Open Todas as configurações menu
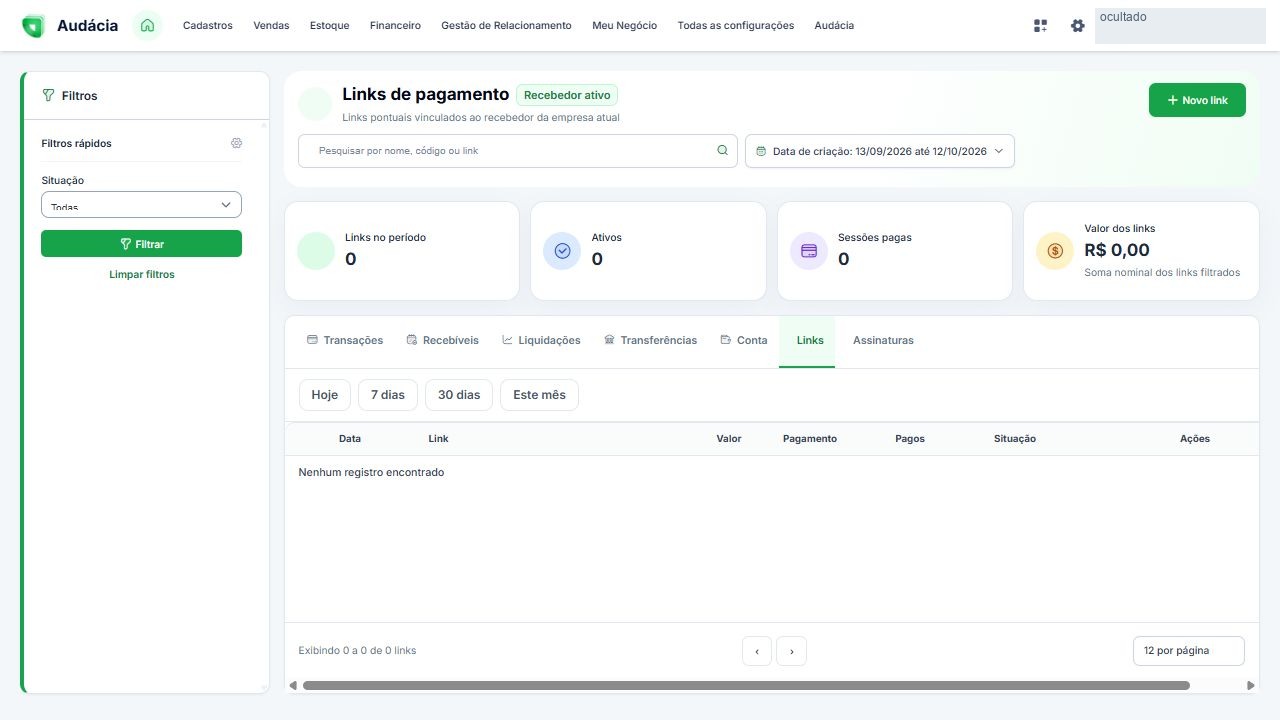The image size is (1280, 720). (736, 26)
